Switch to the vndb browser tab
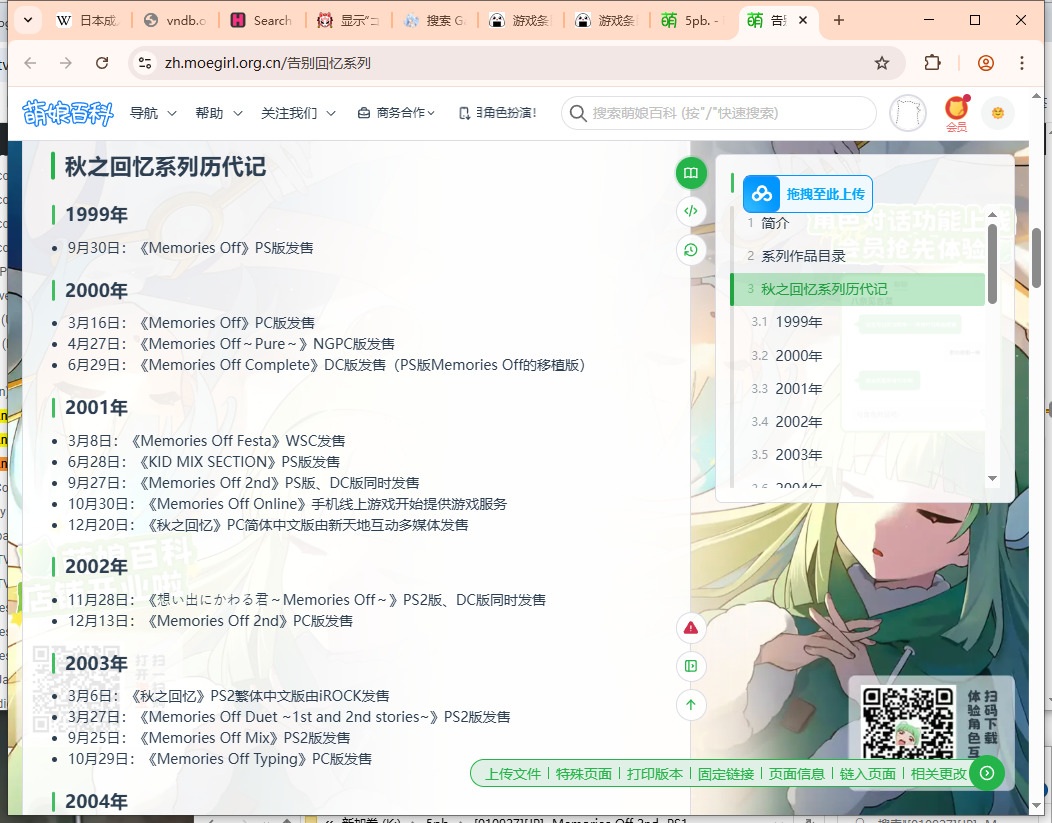The width and height of the screenshot is (1052, 823). [176, 19]
